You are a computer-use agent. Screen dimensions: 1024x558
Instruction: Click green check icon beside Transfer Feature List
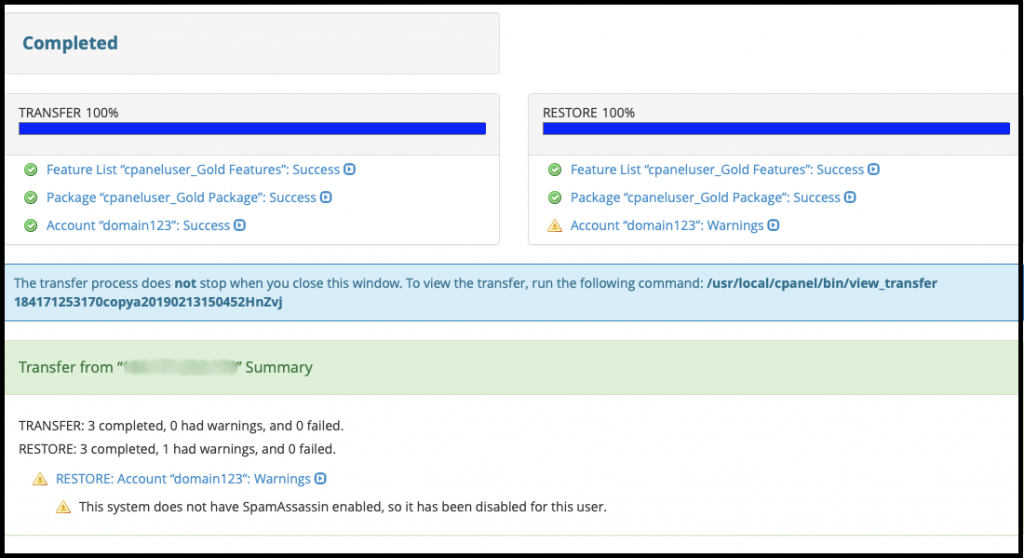[31, 170]
